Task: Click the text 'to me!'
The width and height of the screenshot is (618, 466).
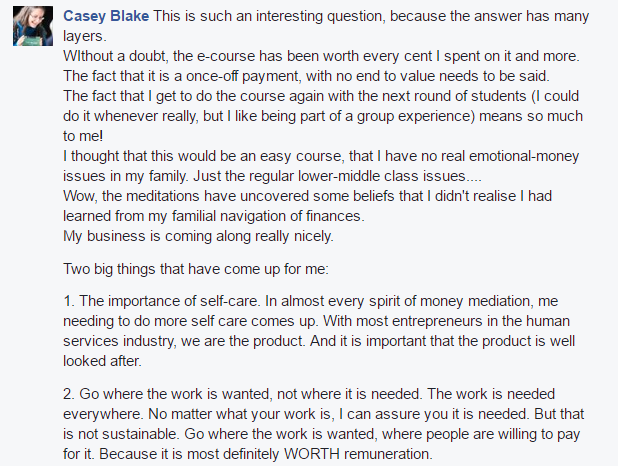Action: (83, 136)
